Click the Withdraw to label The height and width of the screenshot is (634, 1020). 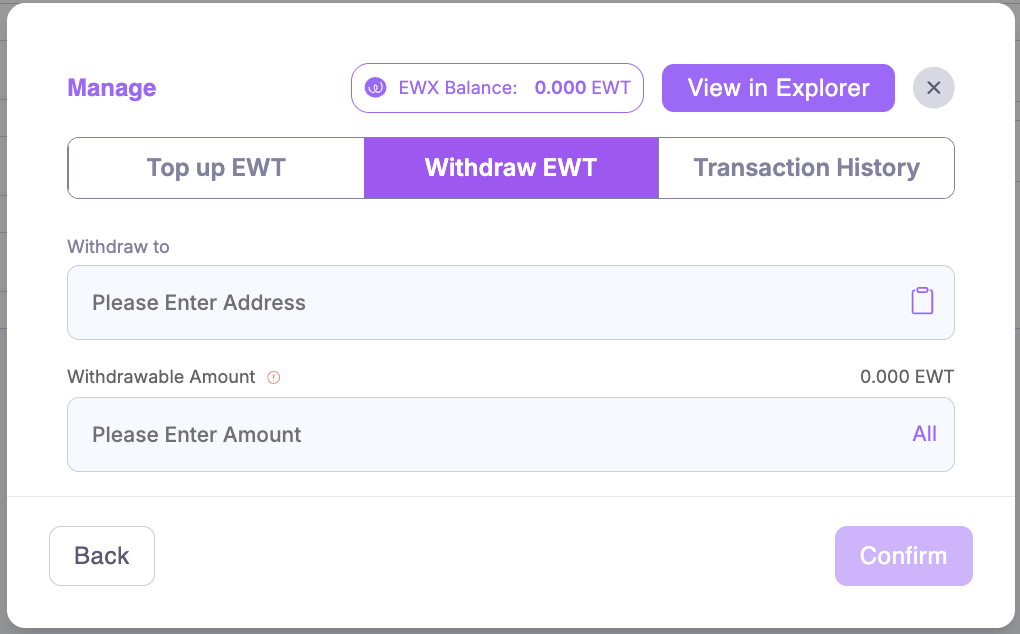[x=118, y=246]
